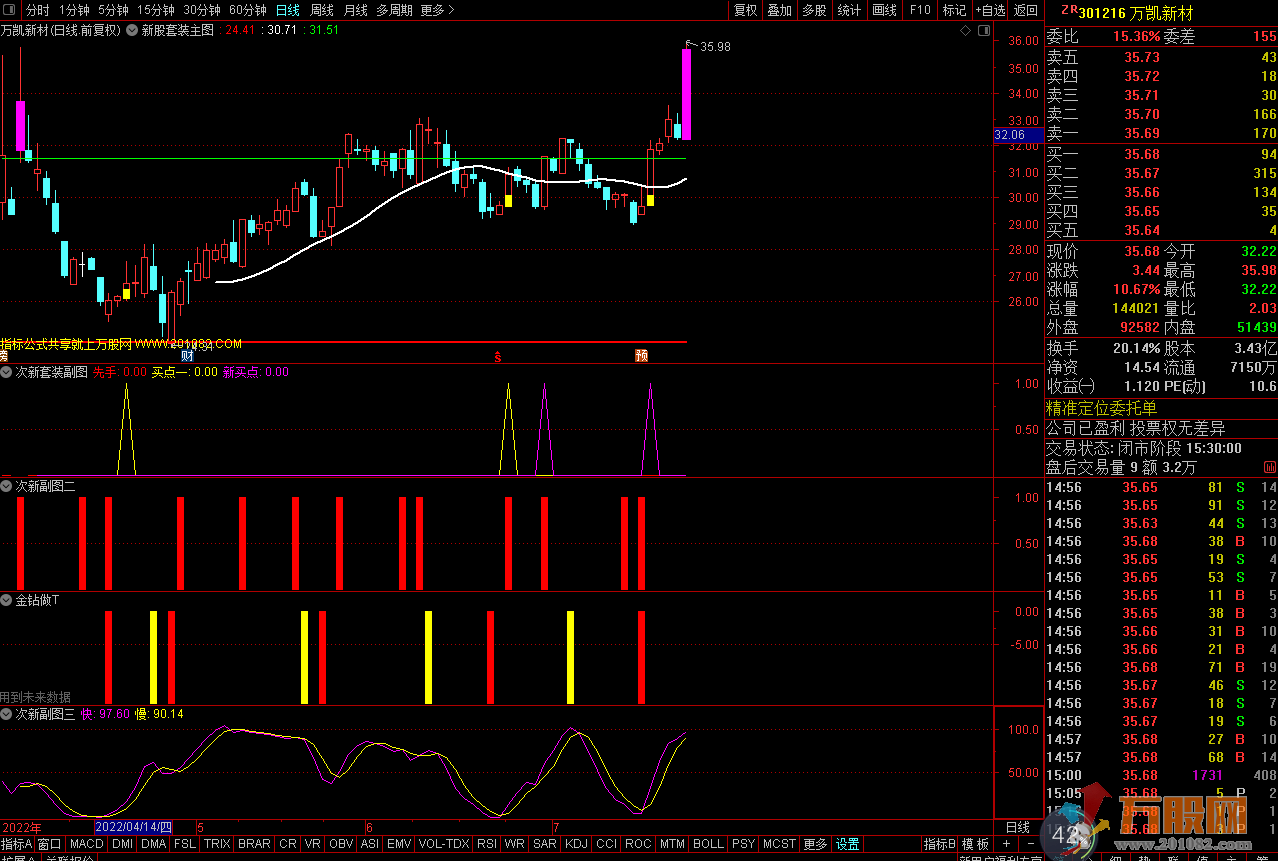Viewport: 1278px width, 861px height.
Task: Select the 日线 daily period
Action: point(288,10)
